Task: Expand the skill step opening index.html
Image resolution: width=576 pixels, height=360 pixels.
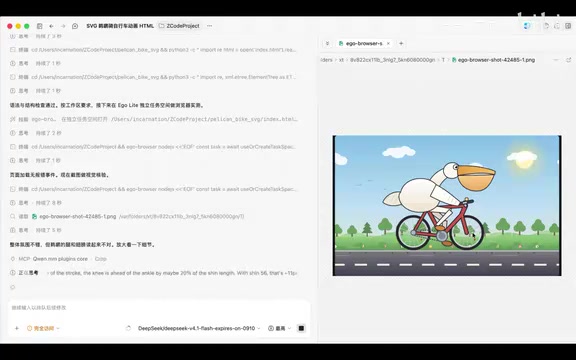Action: pos(153,119)
